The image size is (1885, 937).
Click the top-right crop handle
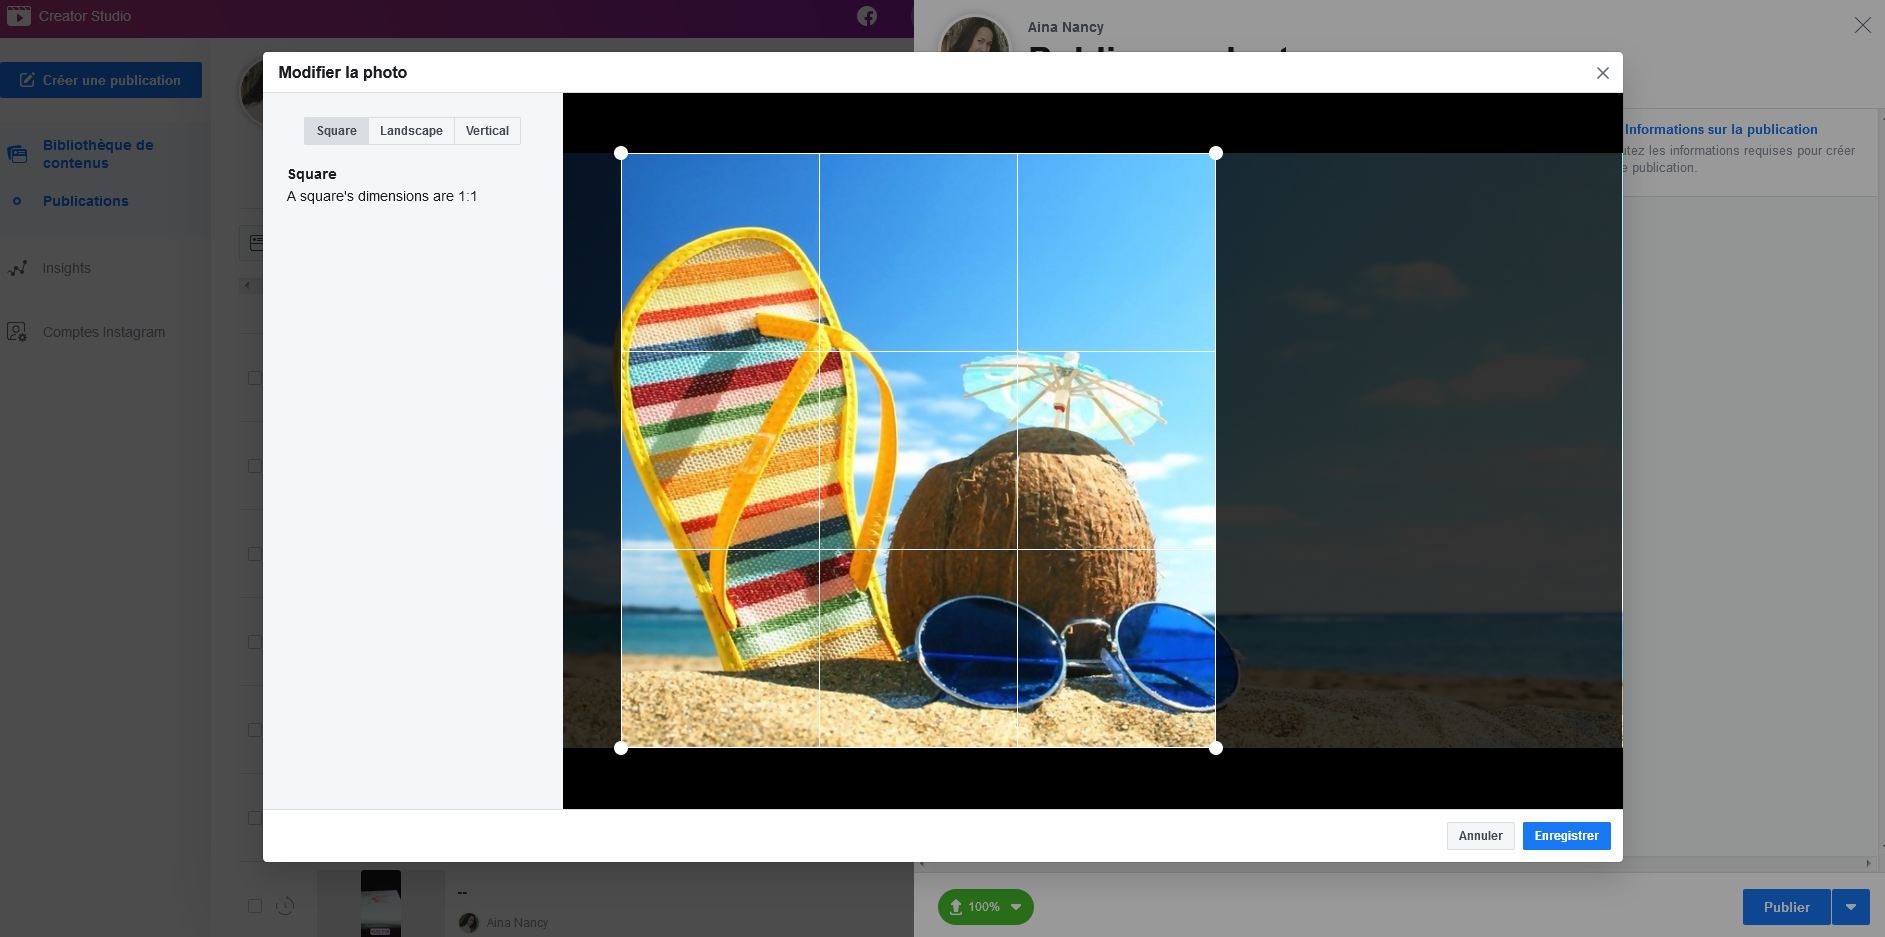tap(1216, 153)
